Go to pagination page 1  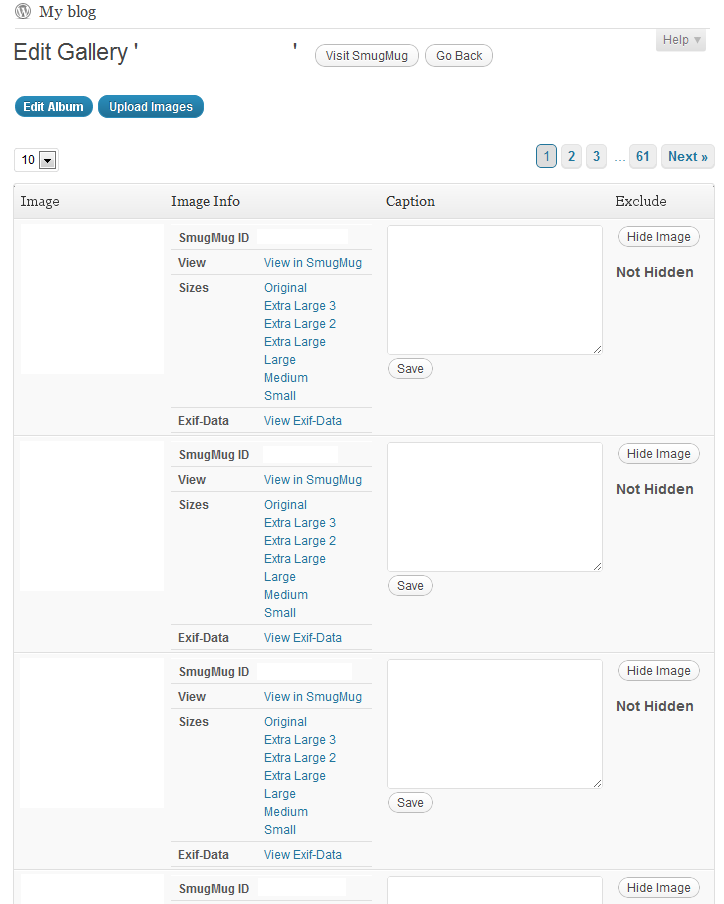[x=546, y=156]
